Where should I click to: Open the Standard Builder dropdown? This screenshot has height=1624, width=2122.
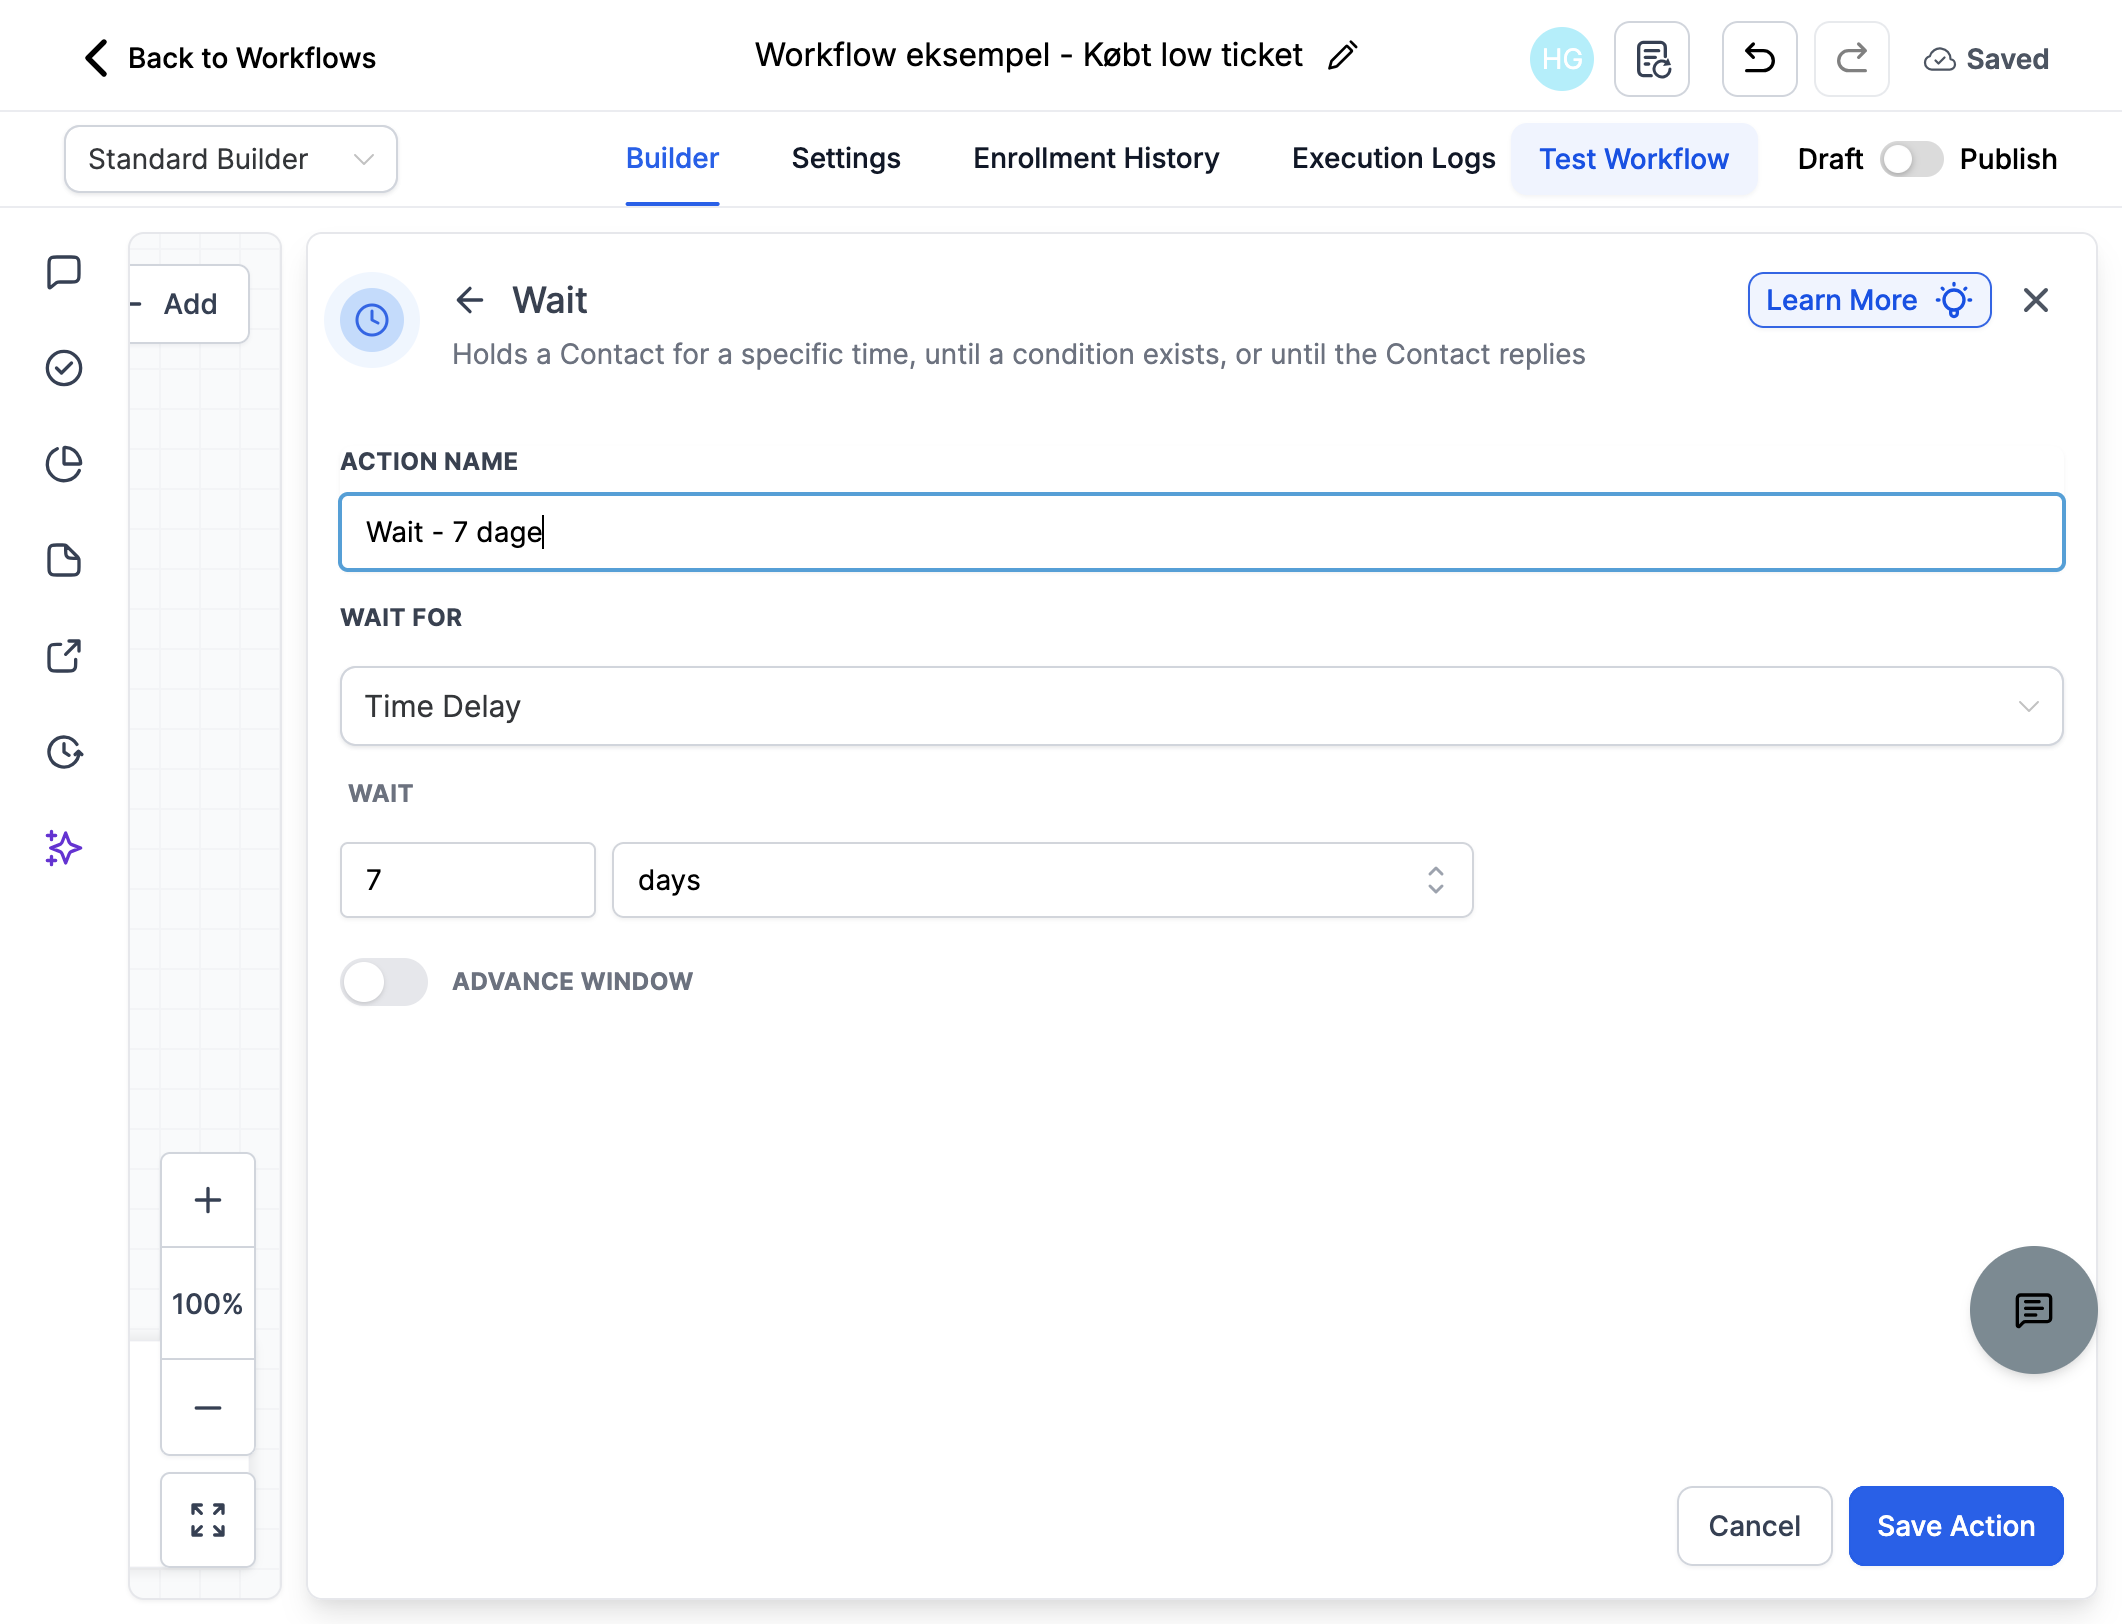click(231, 159)
